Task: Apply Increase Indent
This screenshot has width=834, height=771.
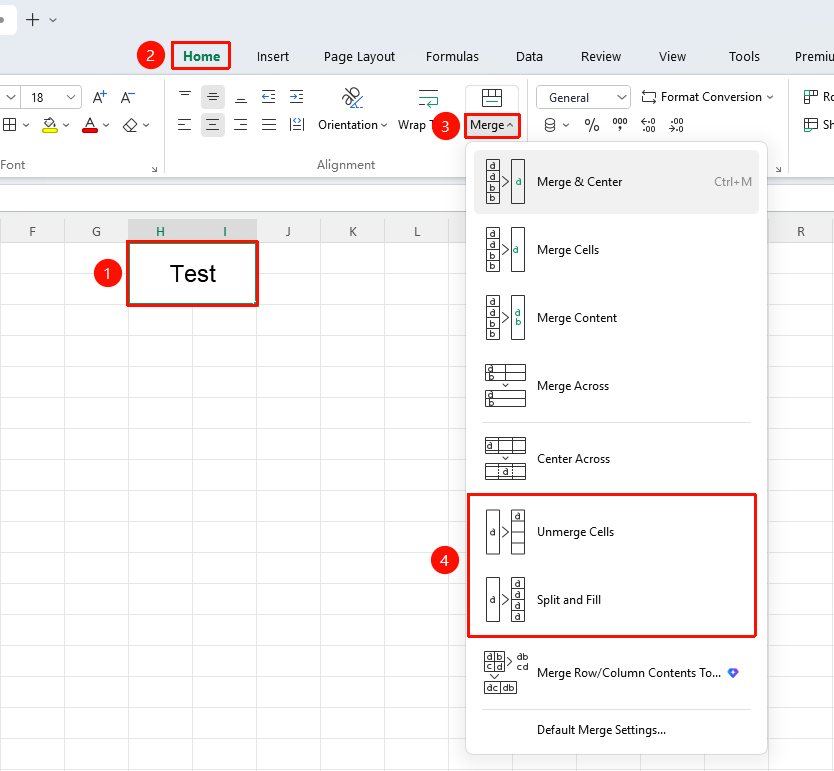Action: (296, 97)
